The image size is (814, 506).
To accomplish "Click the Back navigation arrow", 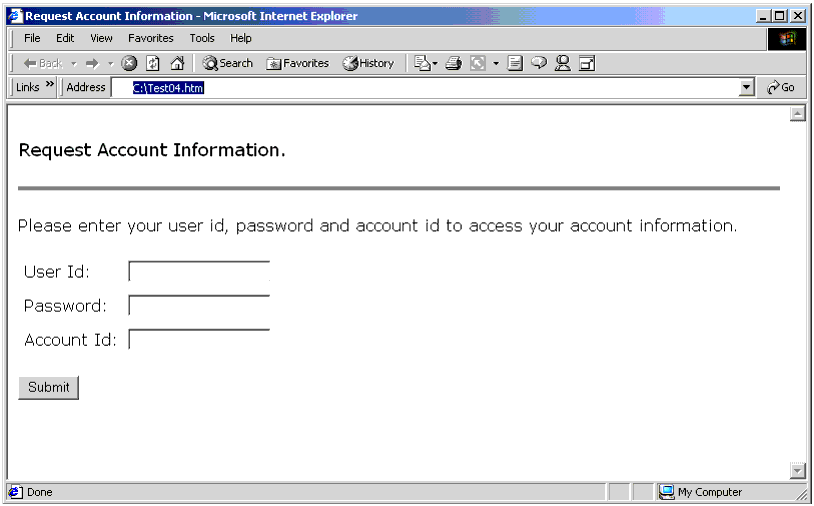I will [x=43, y=63].
